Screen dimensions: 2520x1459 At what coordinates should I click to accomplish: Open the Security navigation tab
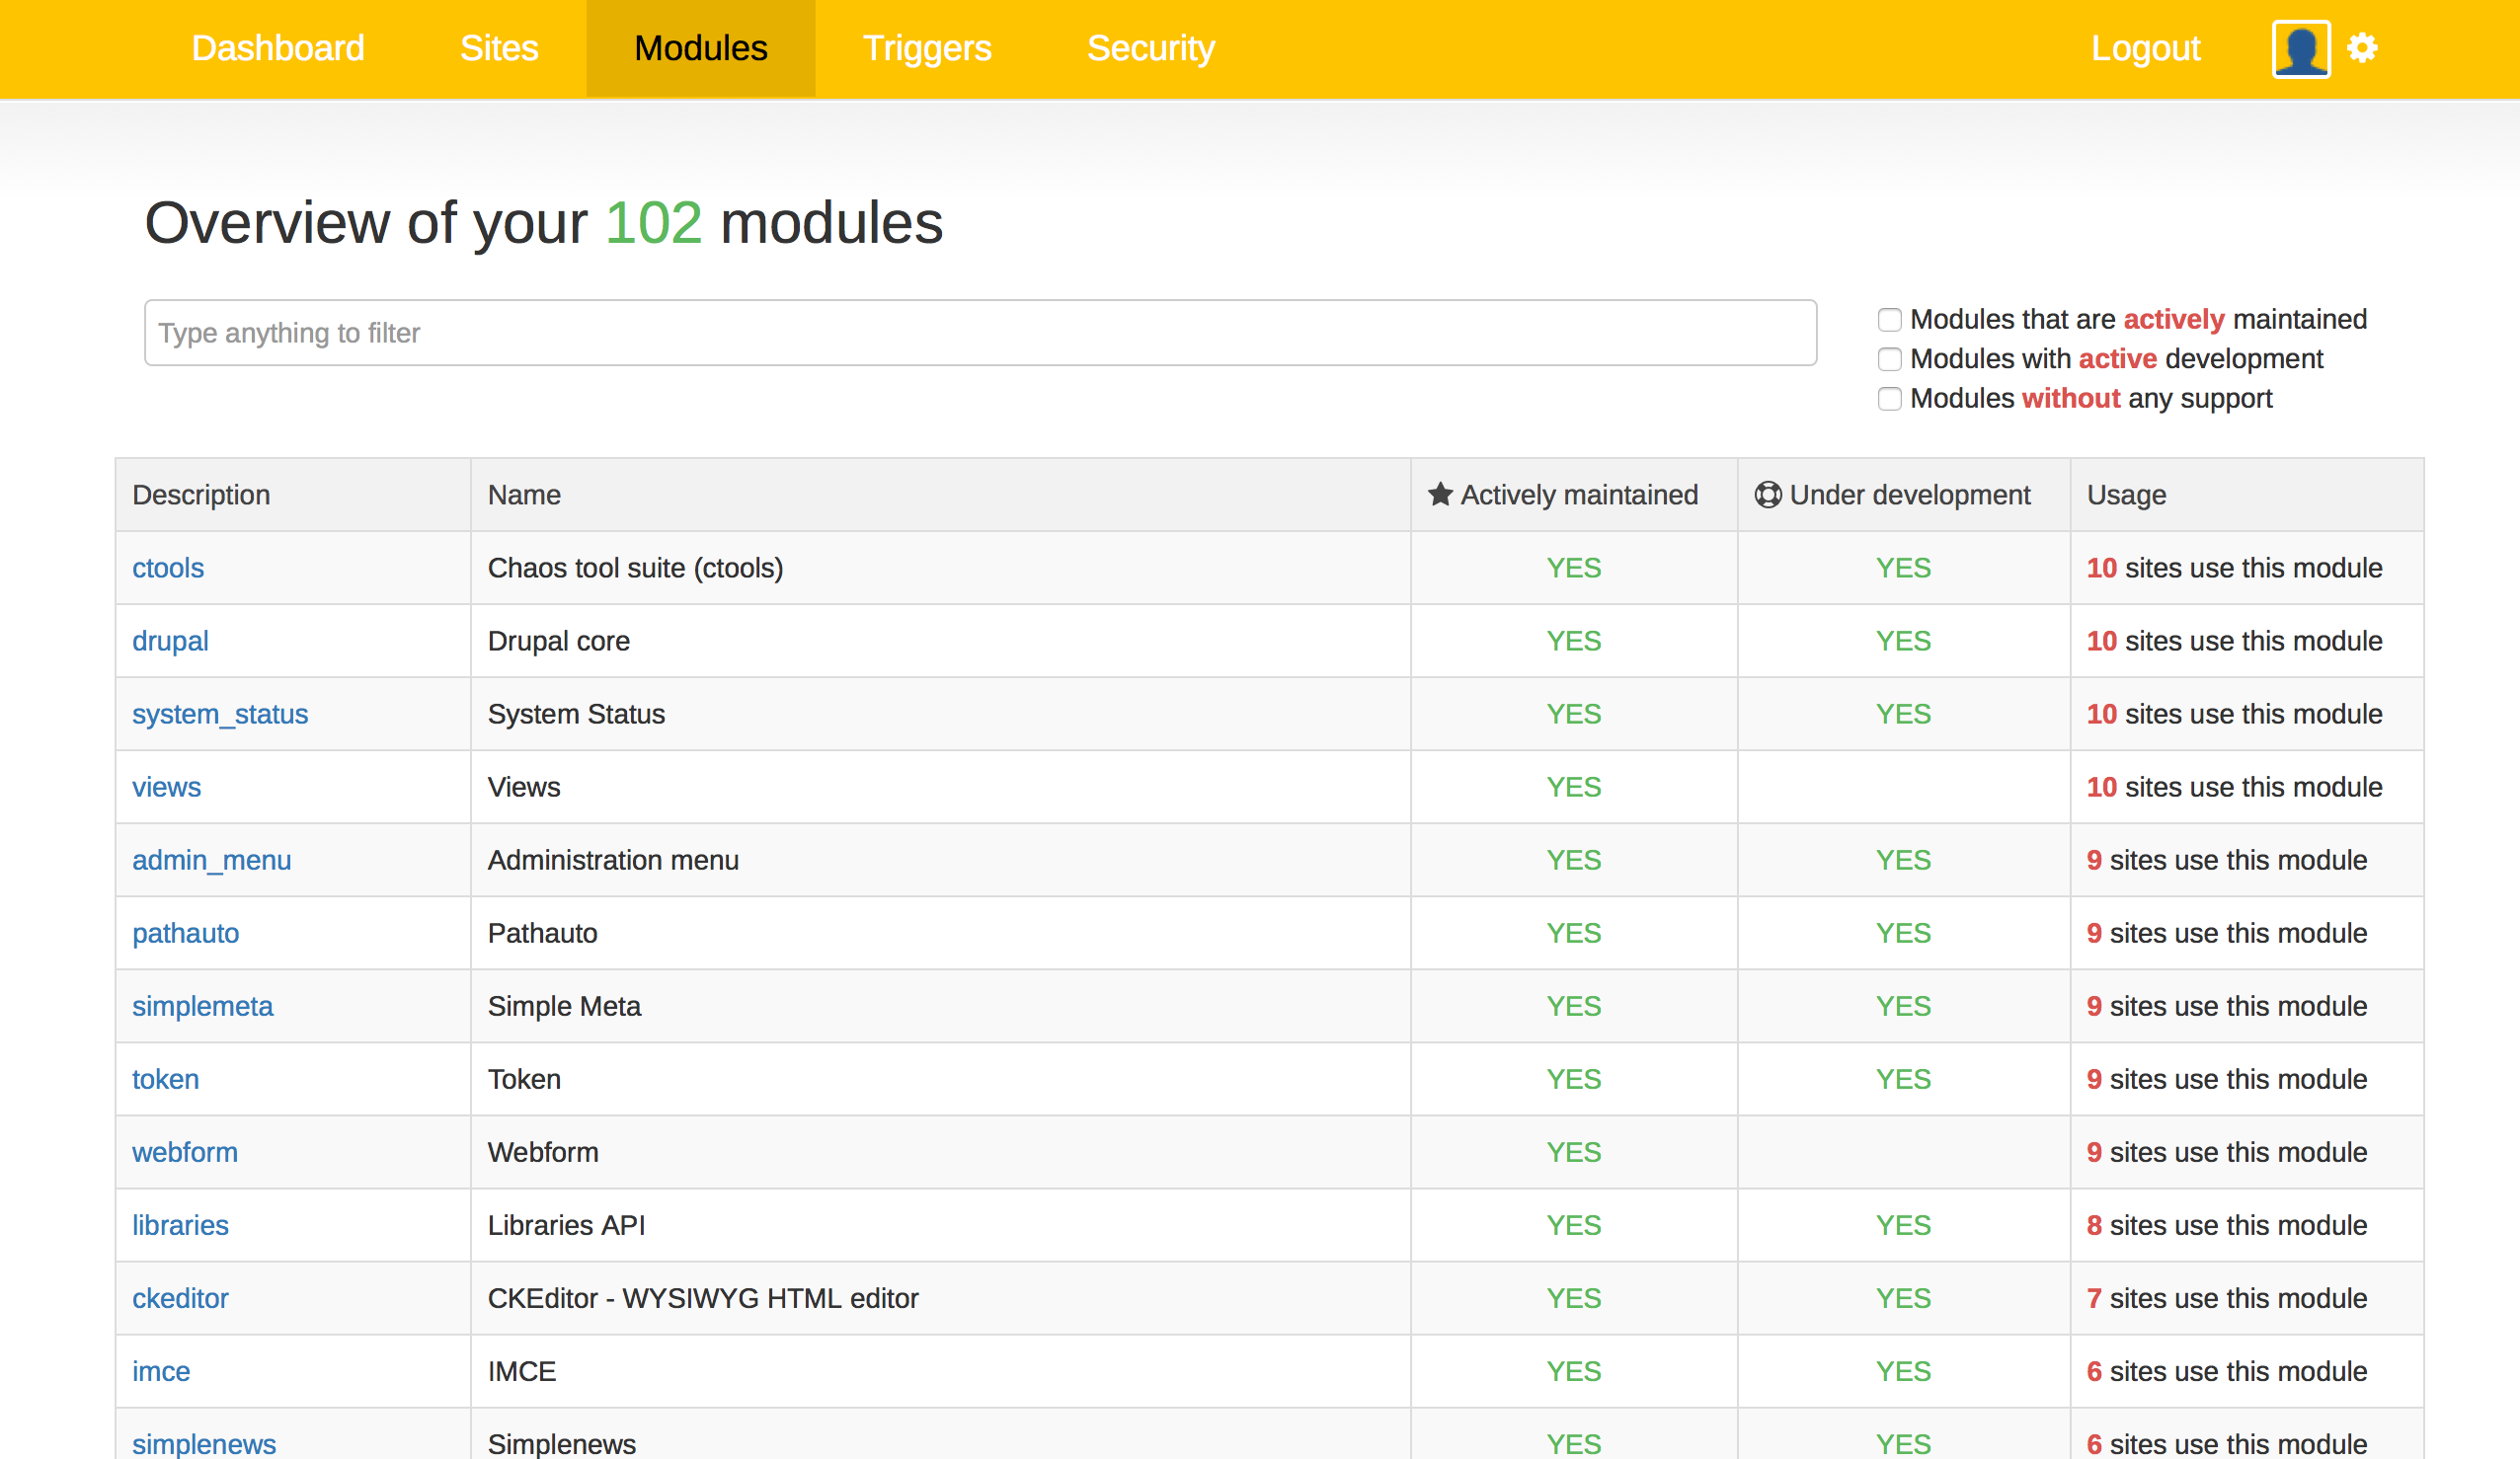click(1150, 48)
